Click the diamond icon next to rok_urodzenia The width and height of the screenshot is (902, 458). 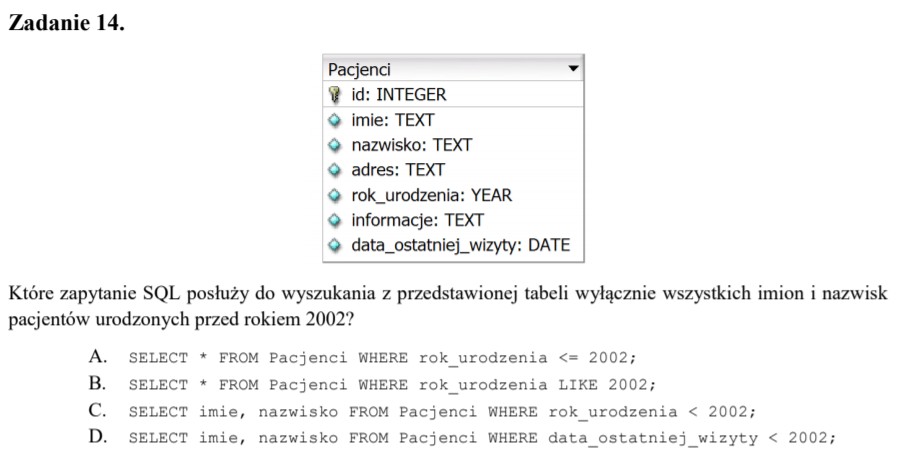click(335, 195)
